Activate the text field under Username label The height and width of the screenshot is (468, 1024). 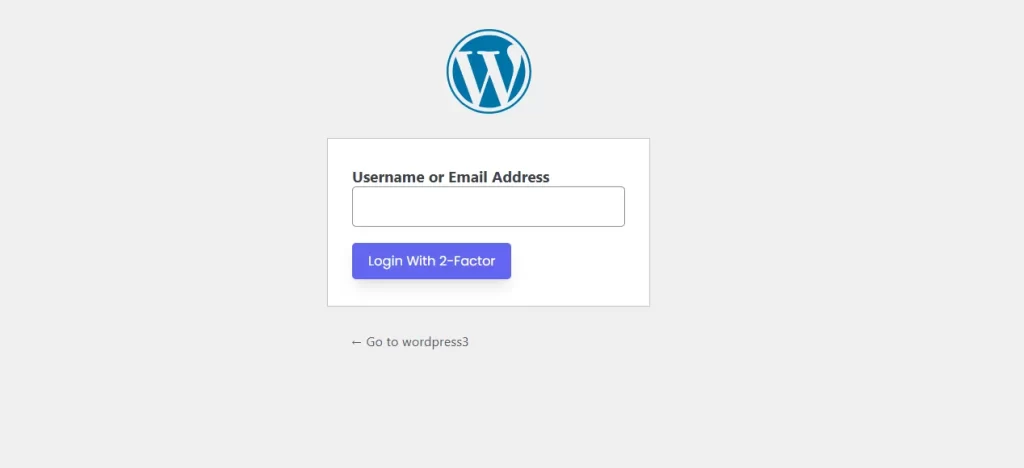point(488,206)
